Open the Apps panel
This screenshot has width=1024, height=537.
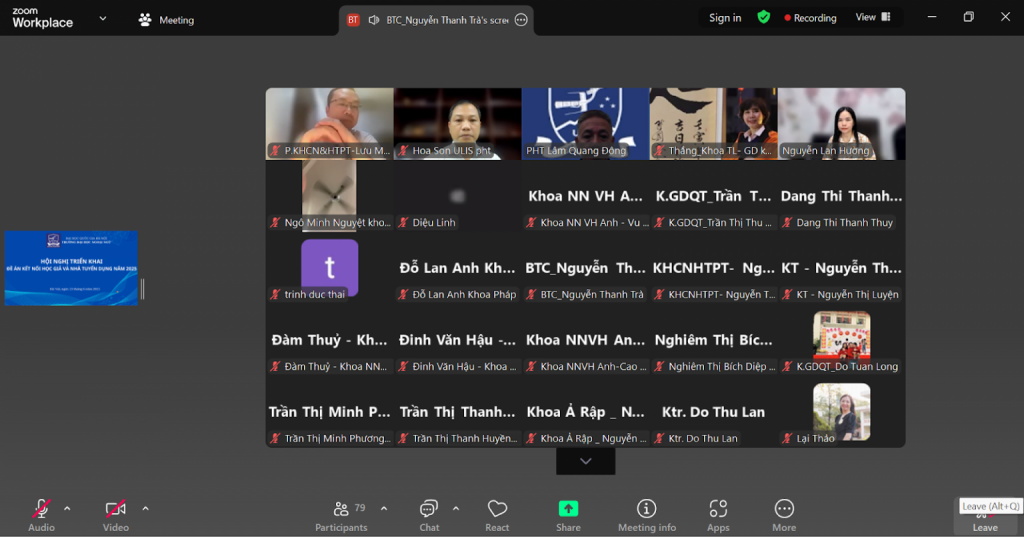(718, 514)
